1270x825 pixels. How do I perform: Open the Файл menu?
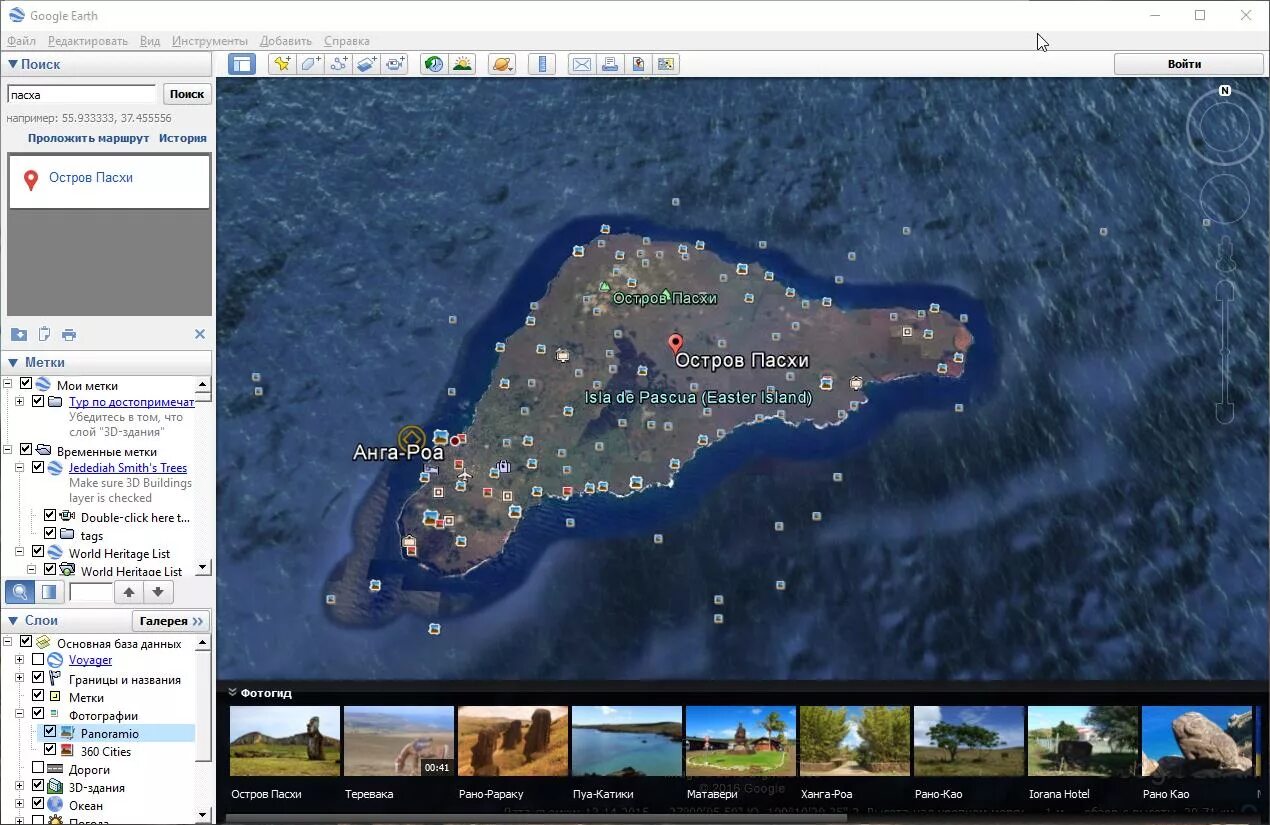tap(21, 41)
